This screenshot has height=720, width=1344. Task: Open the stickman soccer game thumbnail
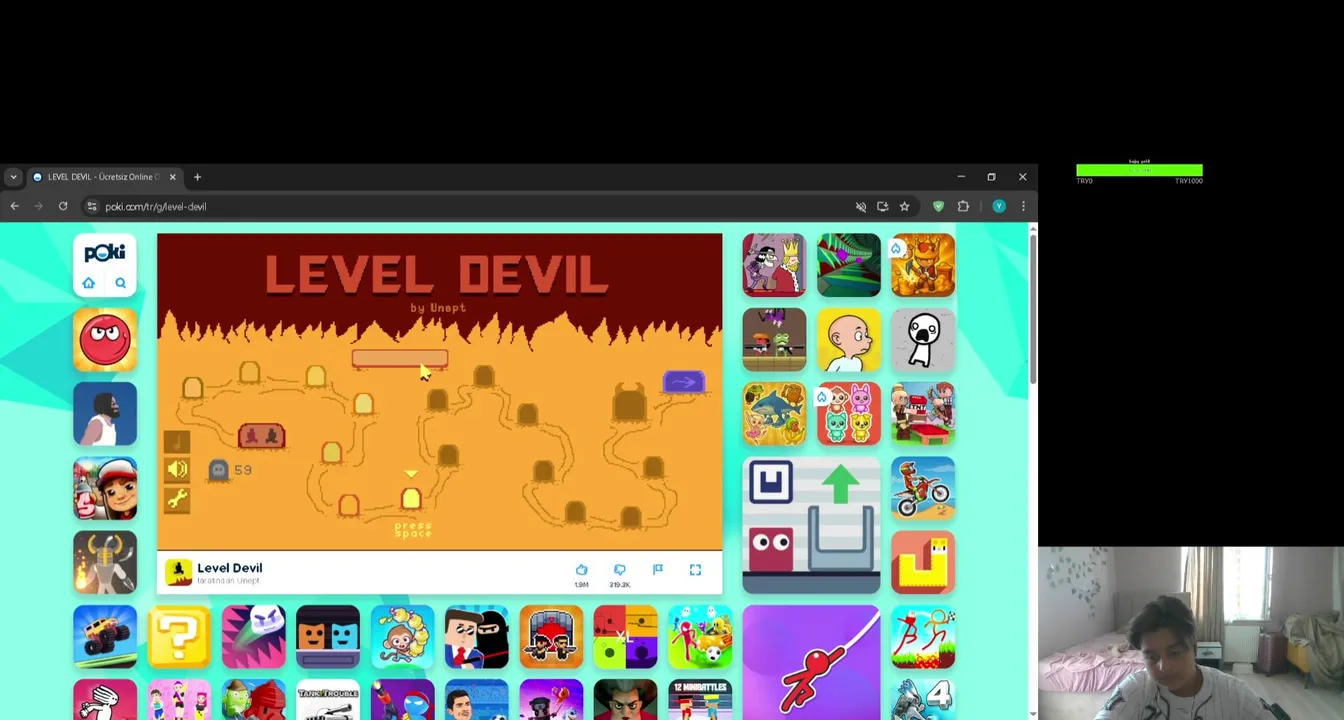tap(700, 637)
